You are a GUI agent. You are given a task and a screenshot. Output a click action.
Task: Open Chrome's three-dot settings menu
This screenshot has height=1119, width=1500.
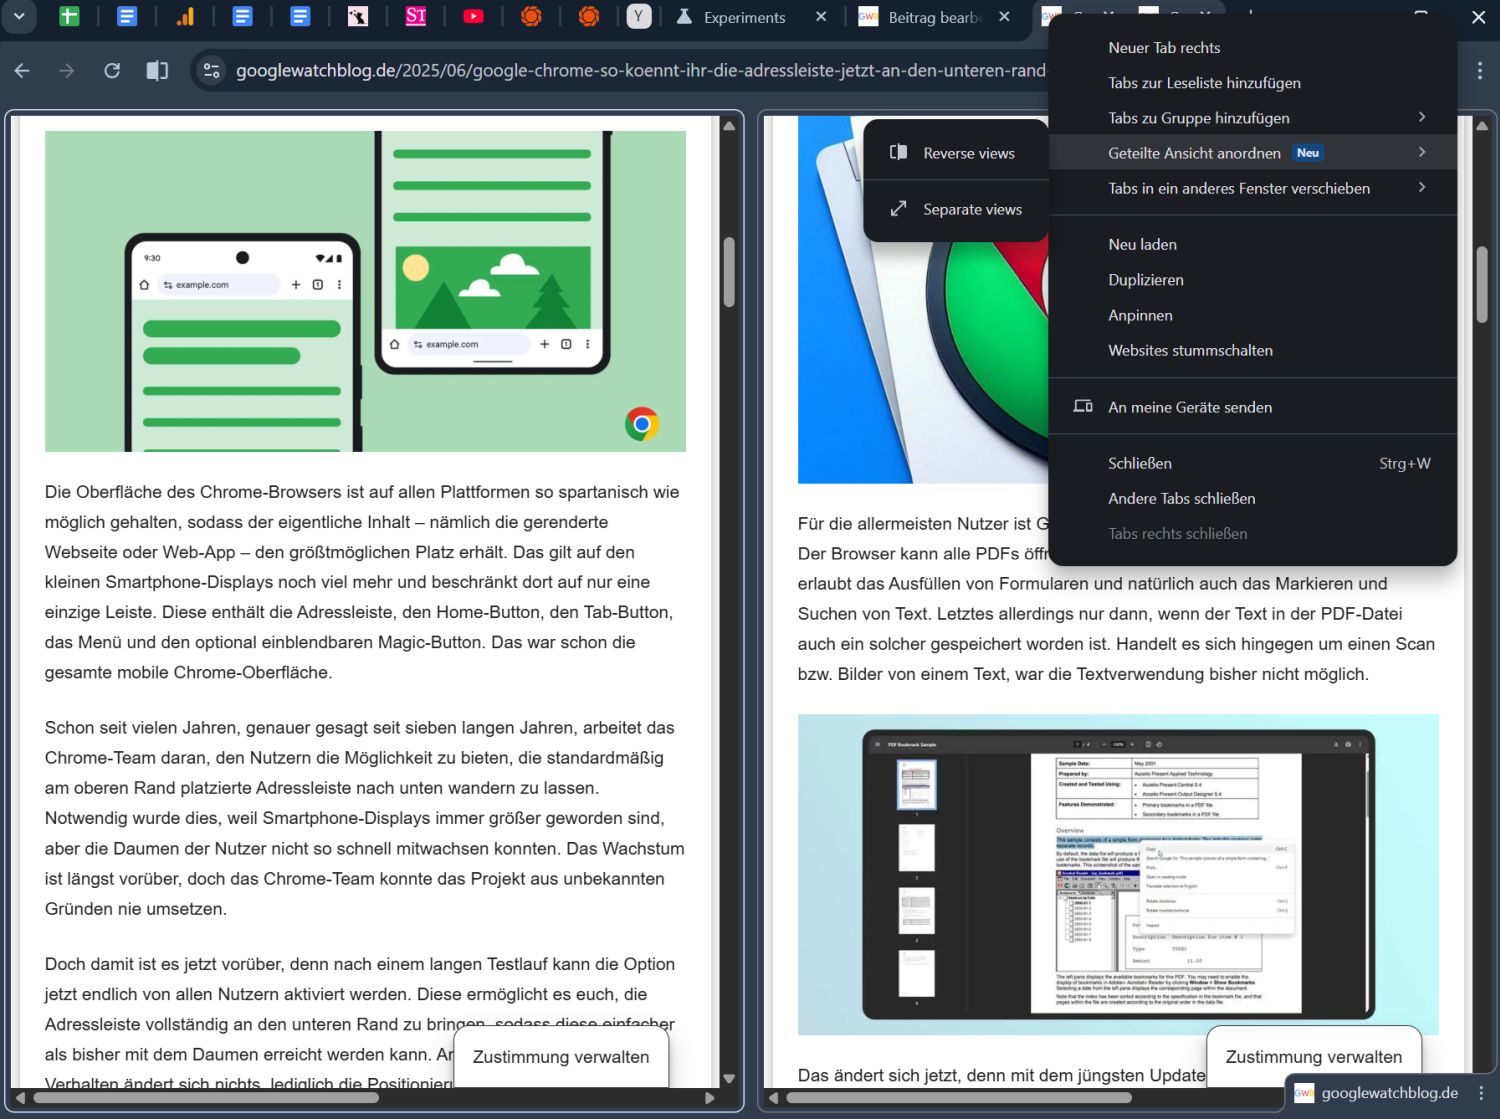[x=1481, y=70]
